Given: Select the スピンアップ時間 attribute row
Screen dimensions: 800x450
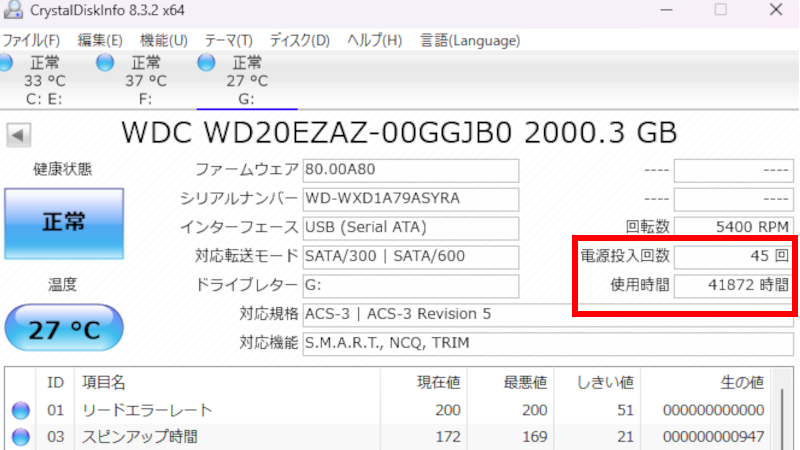Looking at the screenshot, I should tap(389, 437).
